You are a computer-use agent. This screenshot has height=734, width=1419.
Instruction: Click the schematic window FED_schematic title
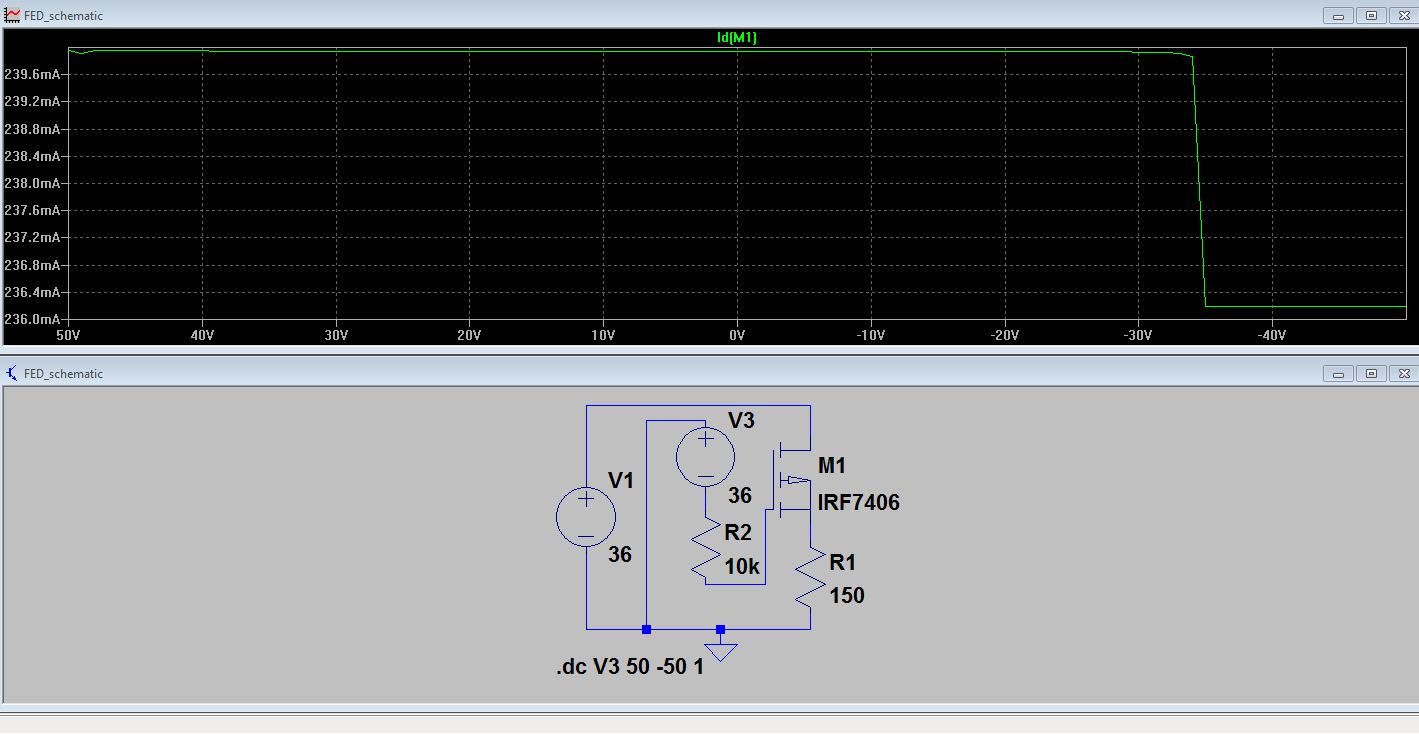63,374
